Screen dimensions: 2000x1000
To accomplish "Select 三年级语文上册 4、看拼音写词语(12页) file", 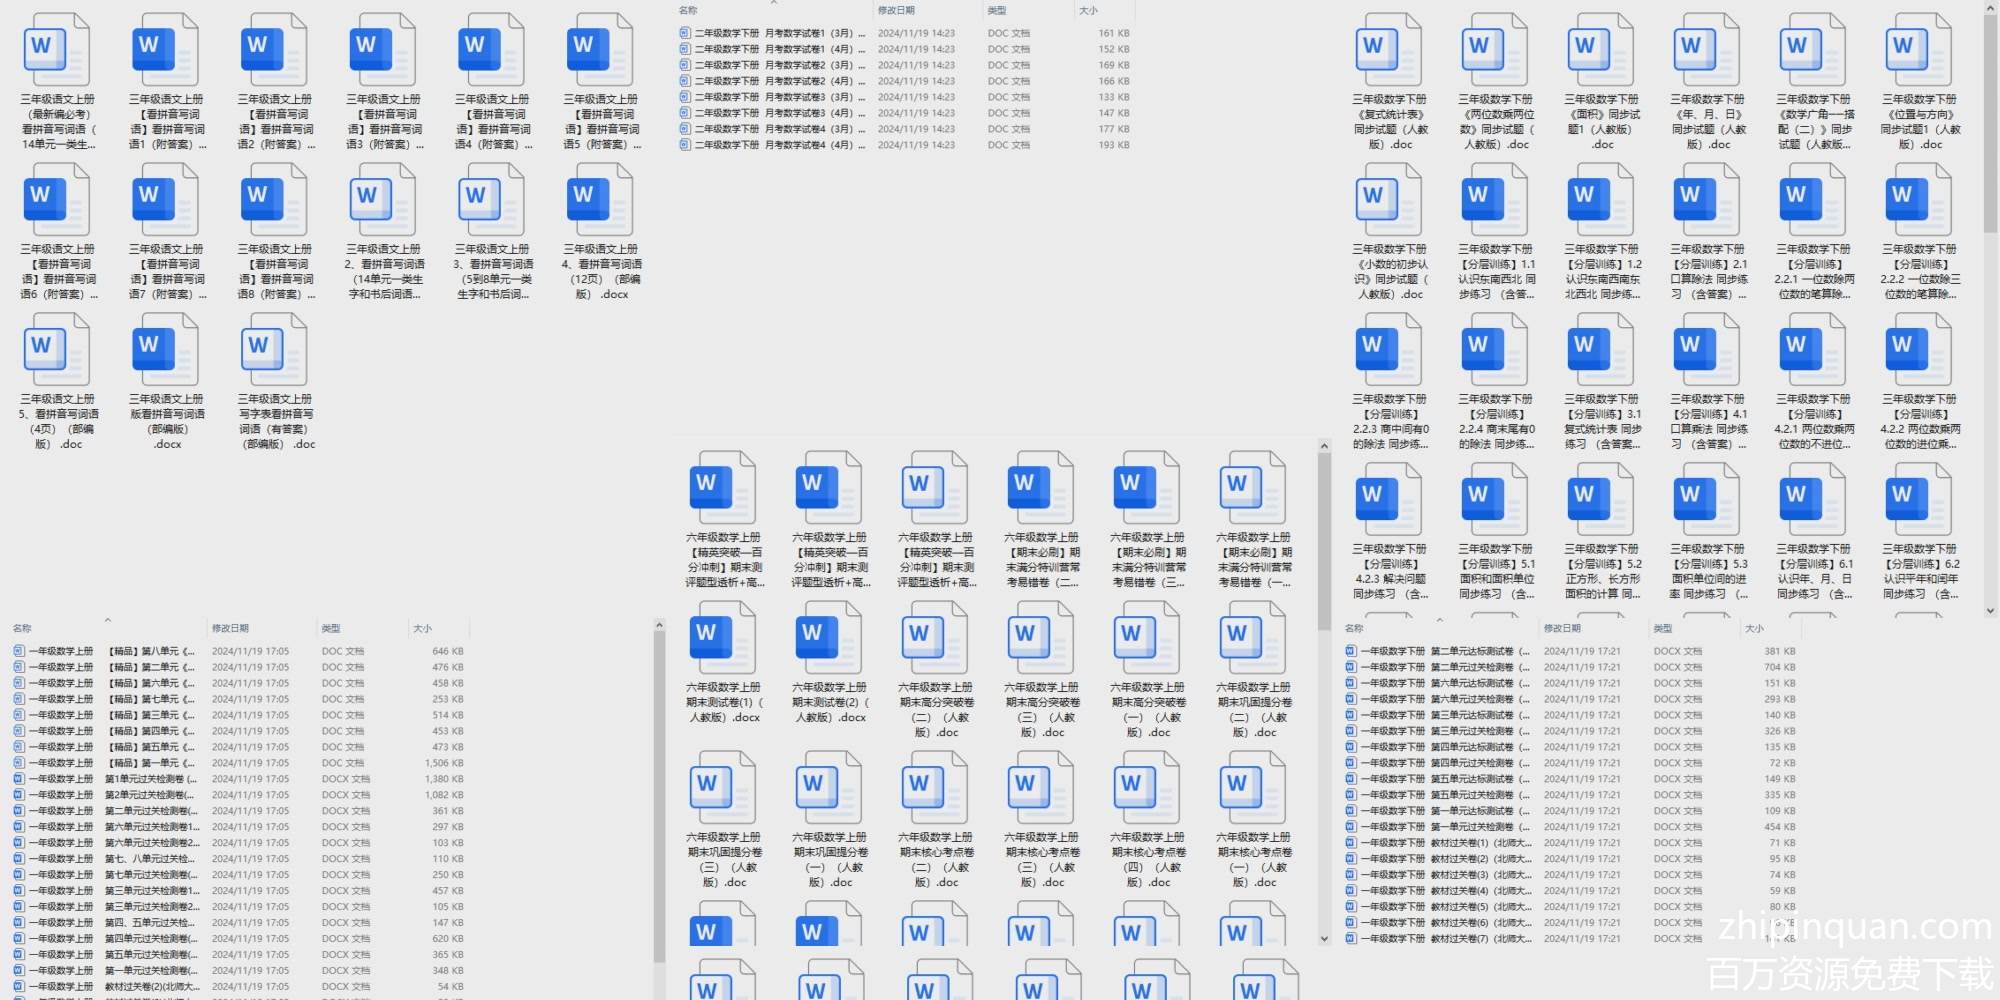I will tap(601, 200).
